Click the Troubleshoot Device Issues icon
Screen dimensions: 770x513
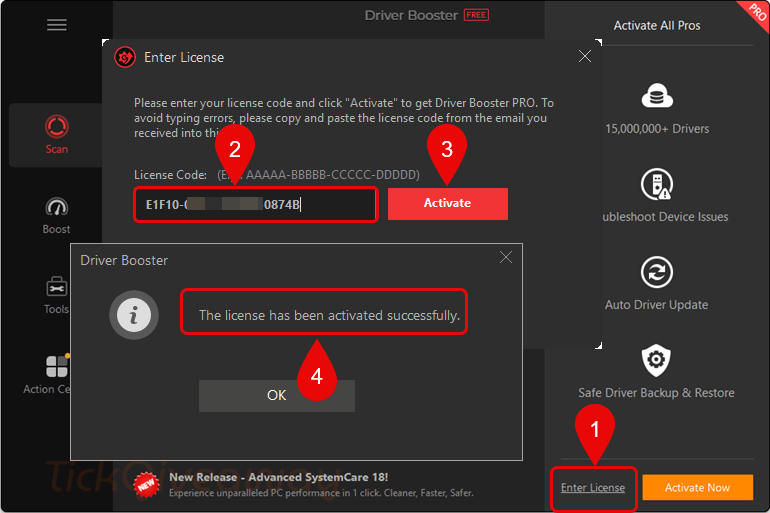656,184
